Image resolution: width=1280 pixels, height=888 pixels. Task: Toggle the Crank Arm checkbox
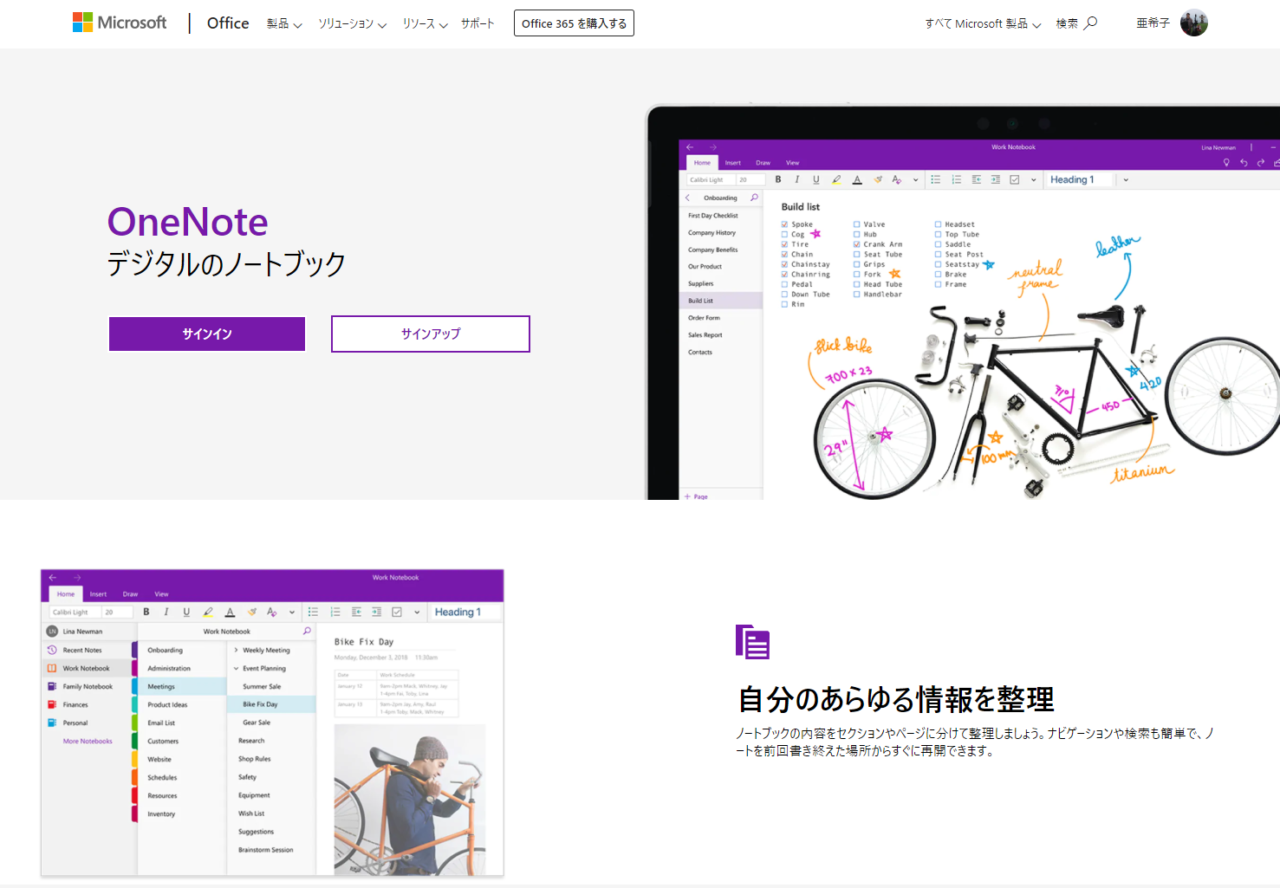857,245
